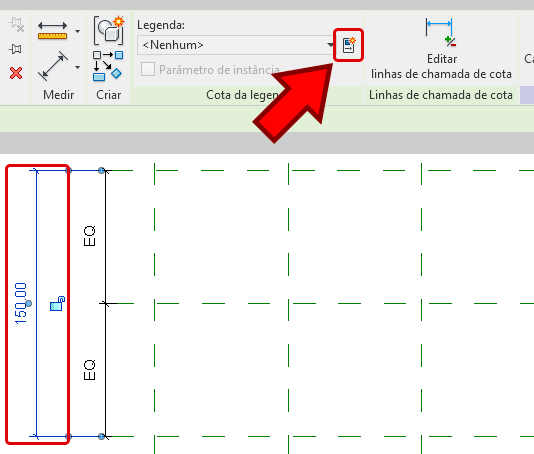Screen dimensions: 534x454
Task: Click Editar linhas de chamada de cota
Action: 441,49
